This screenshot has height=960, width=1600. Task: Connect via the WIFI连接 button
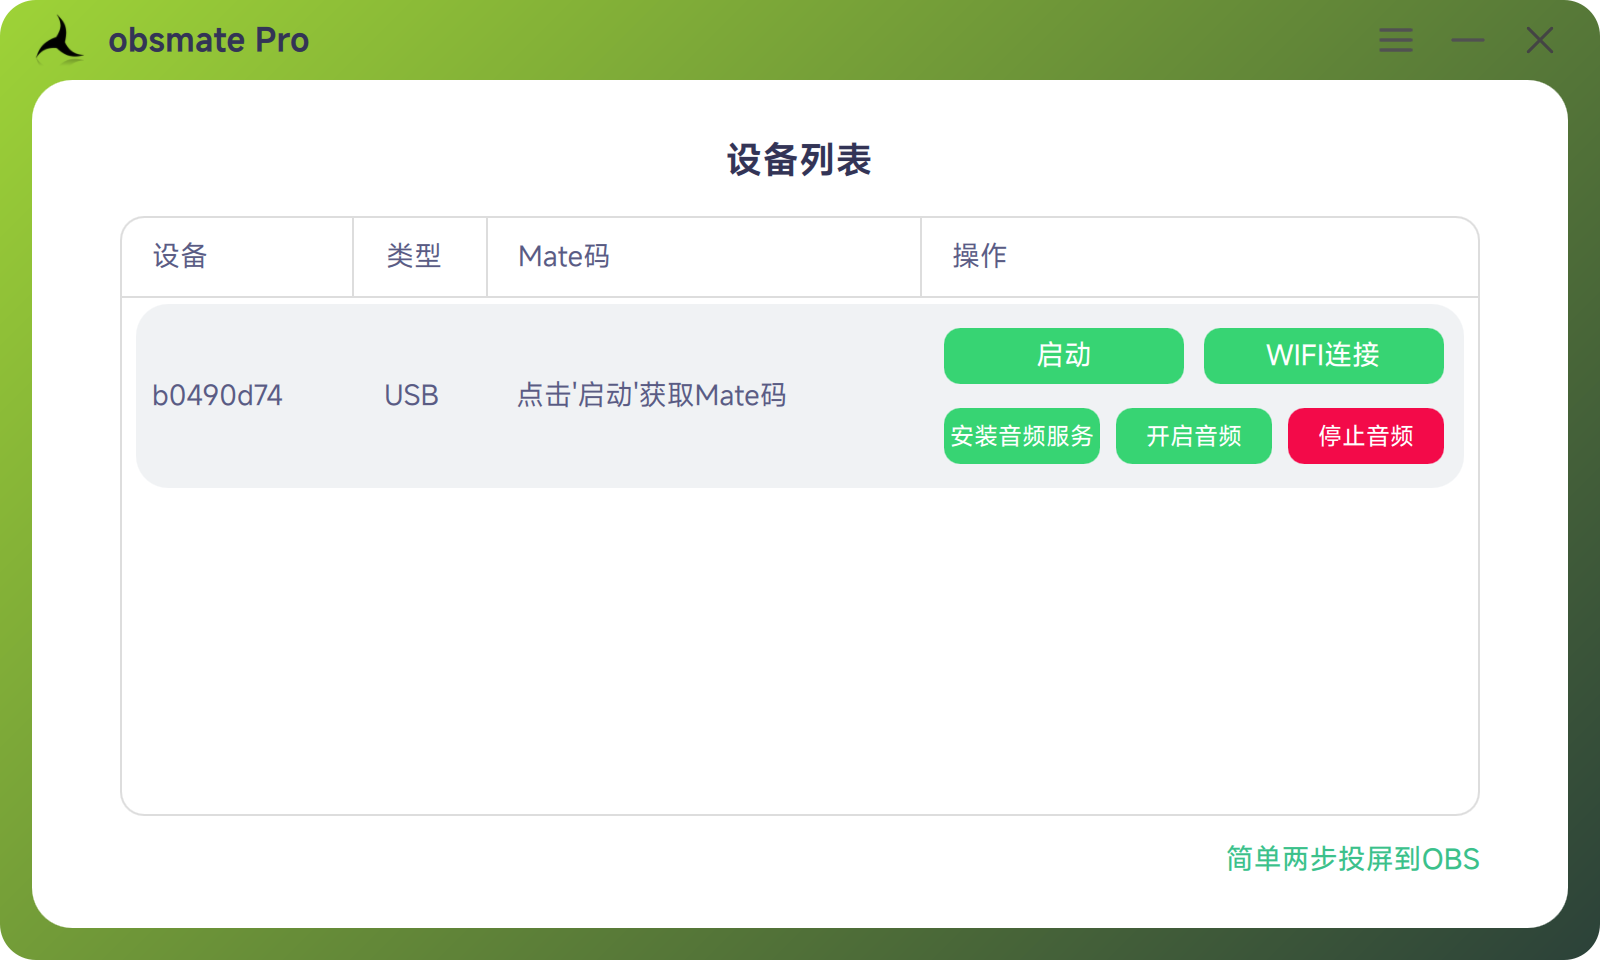1323,355
